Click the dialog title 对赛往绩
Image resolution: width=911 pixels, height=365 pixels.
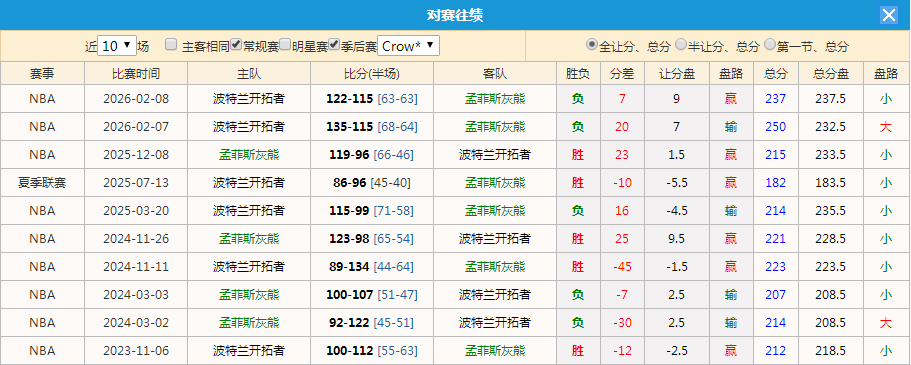coord(455,15)
